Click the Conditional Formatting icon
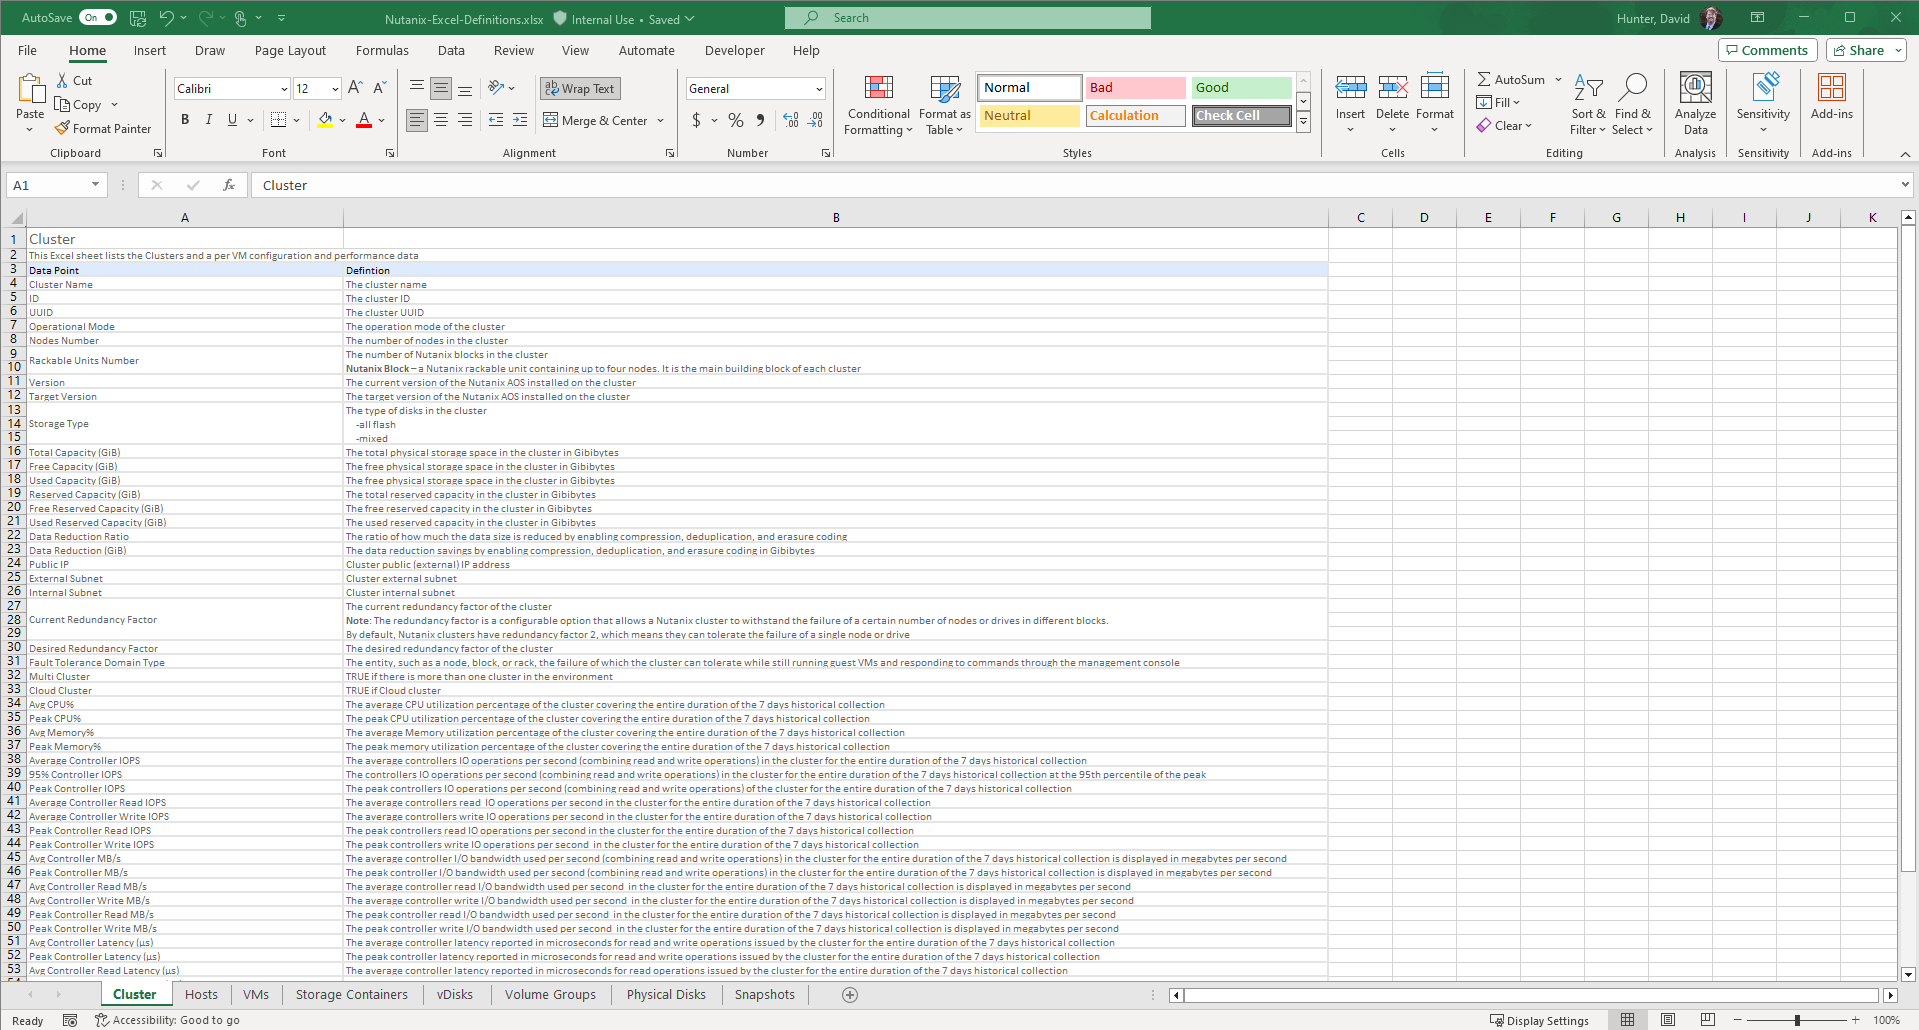The image size is (1919, 1030). click(878, 89)
